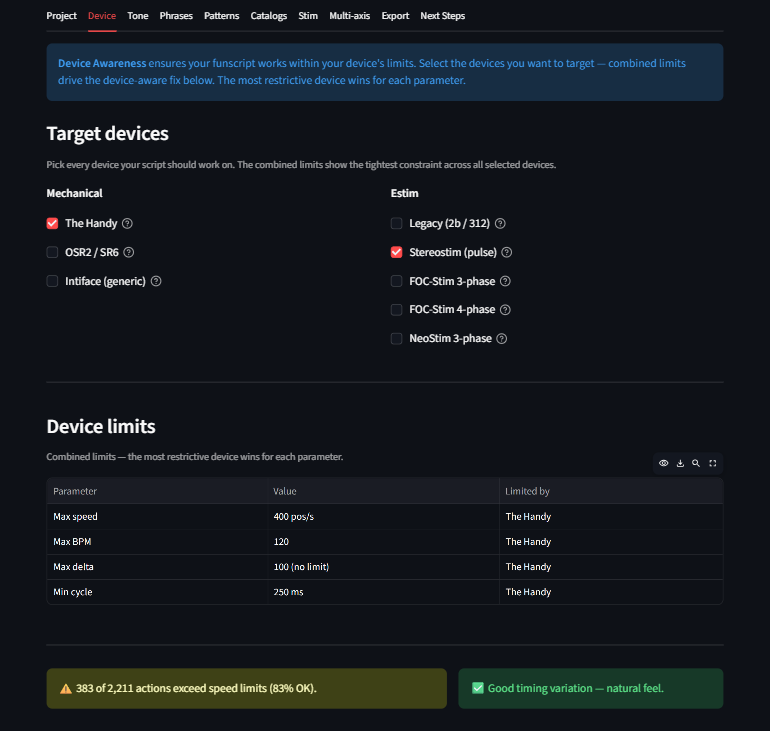Screen dimensions: 770x731
Task: Disable the Stereostim (pulse) checkbox
Action: [397, 253]
